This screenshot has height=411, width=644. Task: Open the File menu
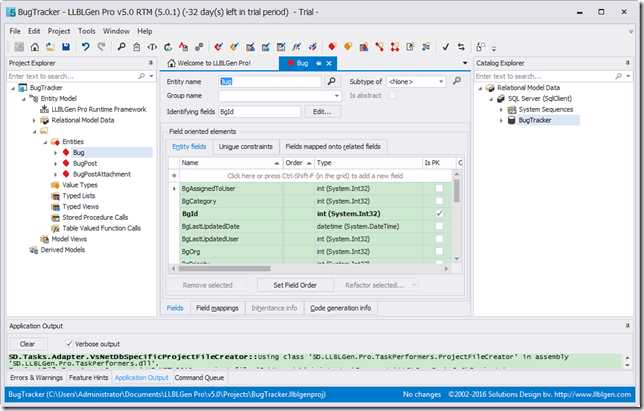[x=15, y=31]
